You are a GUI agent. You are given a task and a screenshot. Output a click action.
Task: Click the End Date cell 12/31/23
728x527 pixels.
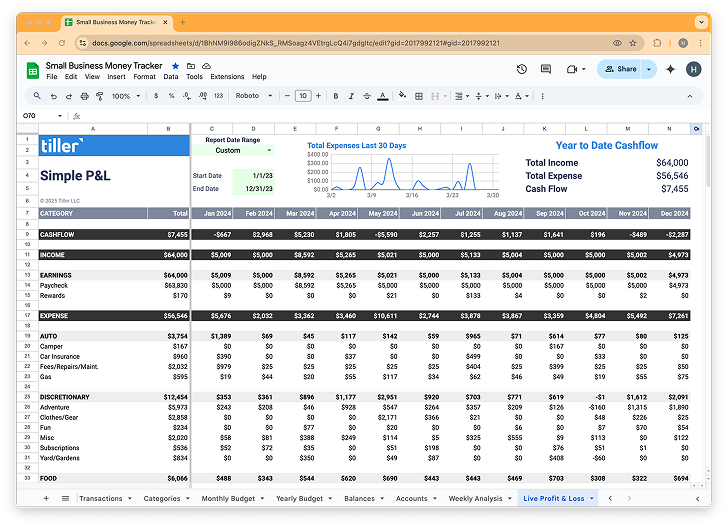pos(254,189)
